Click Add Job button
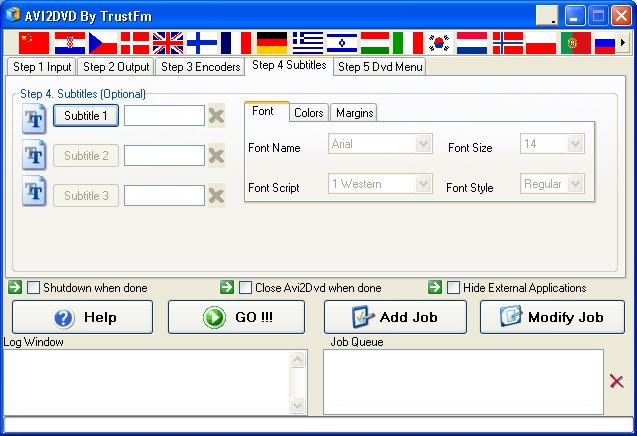This screenshot has width=637, height=436. point(395,317)
